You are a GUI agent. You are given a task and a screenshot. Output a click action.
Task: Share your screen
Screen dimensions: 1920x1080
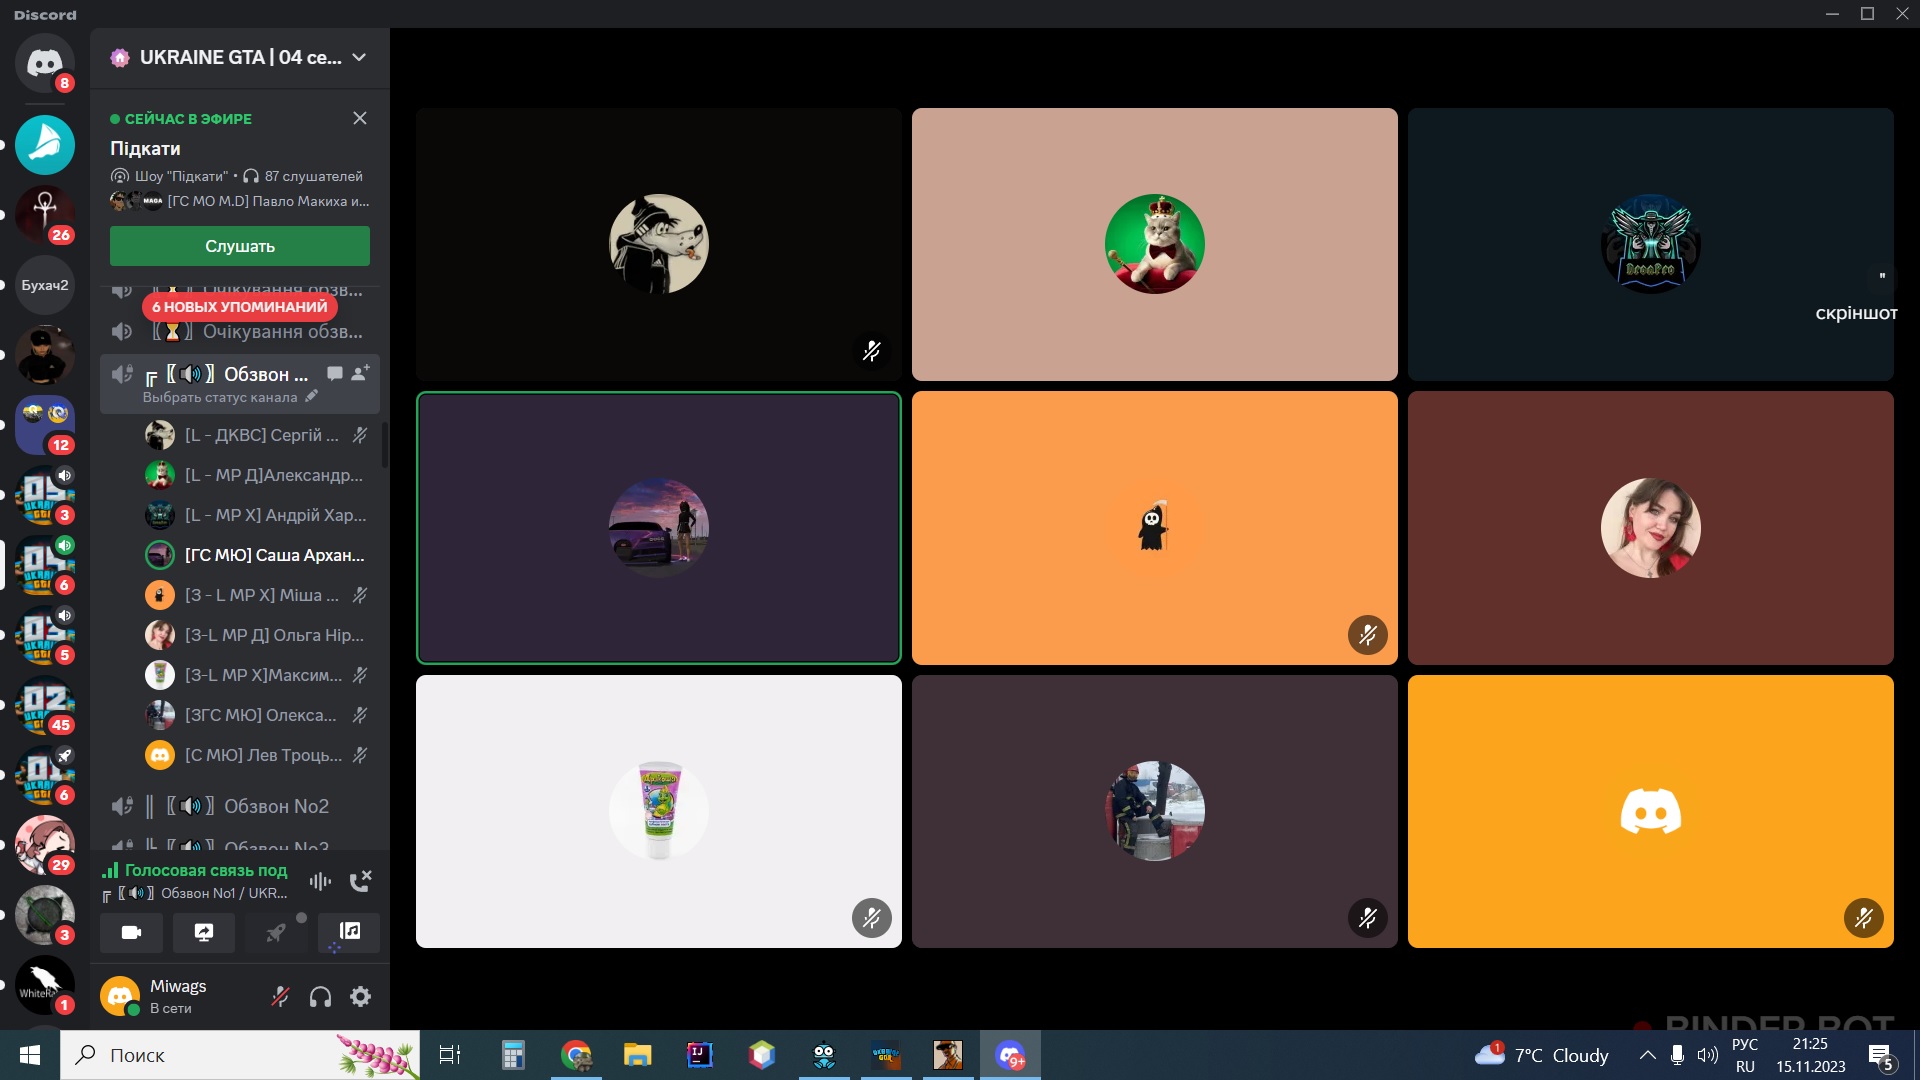click(204, 932)
